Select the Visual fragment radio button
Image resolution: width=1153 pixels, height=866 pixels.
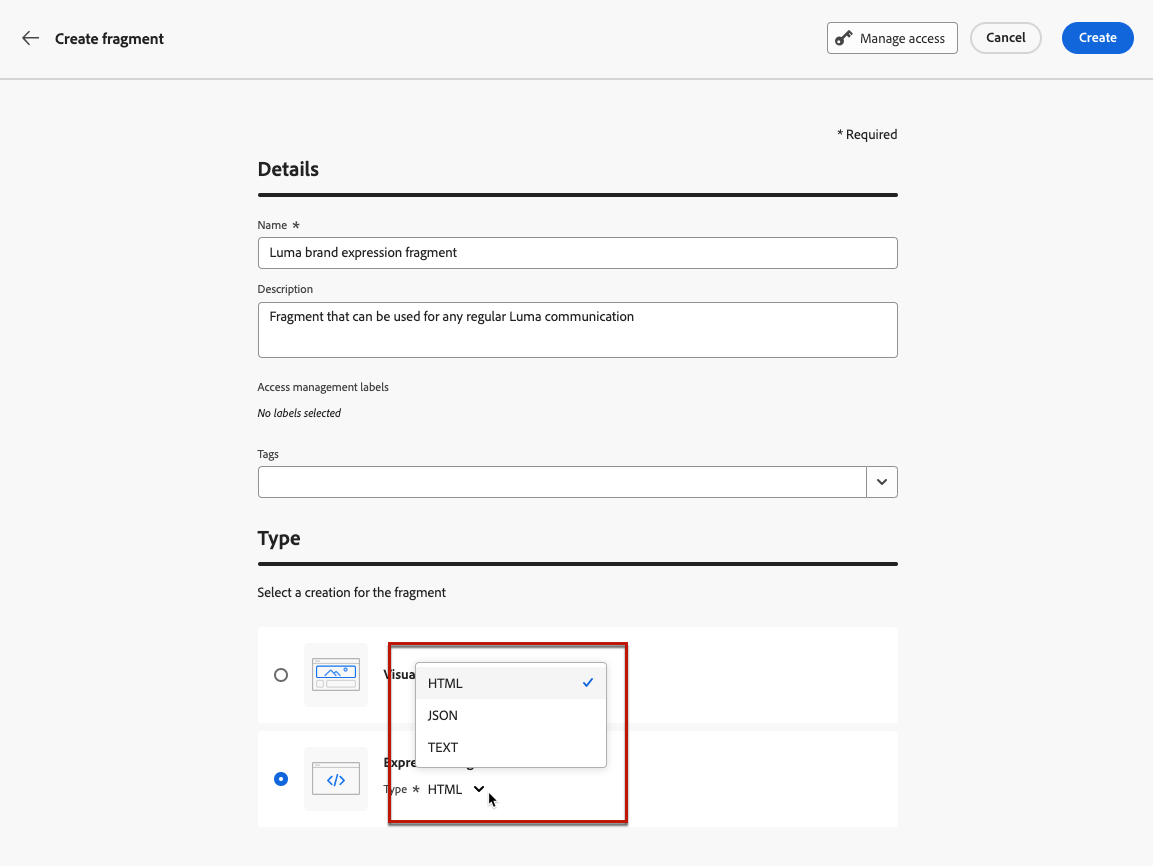coord(281,675)
